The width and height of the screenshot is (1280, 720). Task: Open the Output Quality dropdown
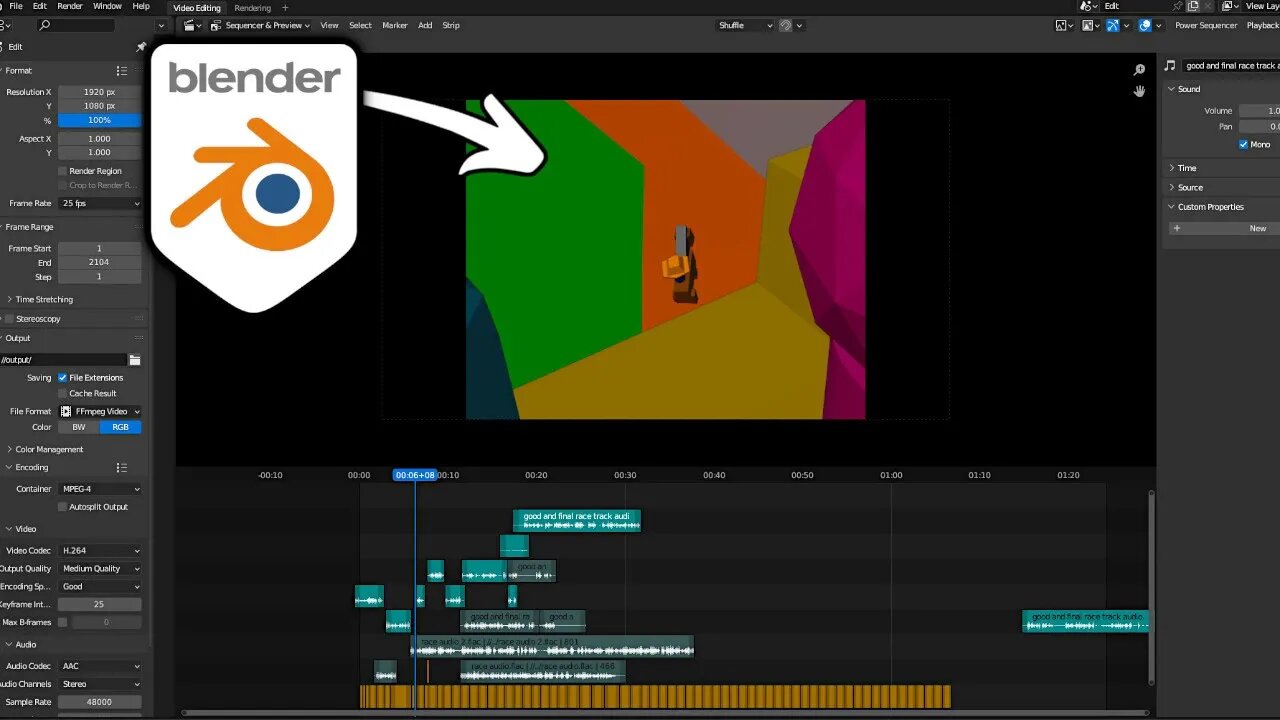[x=100, y=569]
